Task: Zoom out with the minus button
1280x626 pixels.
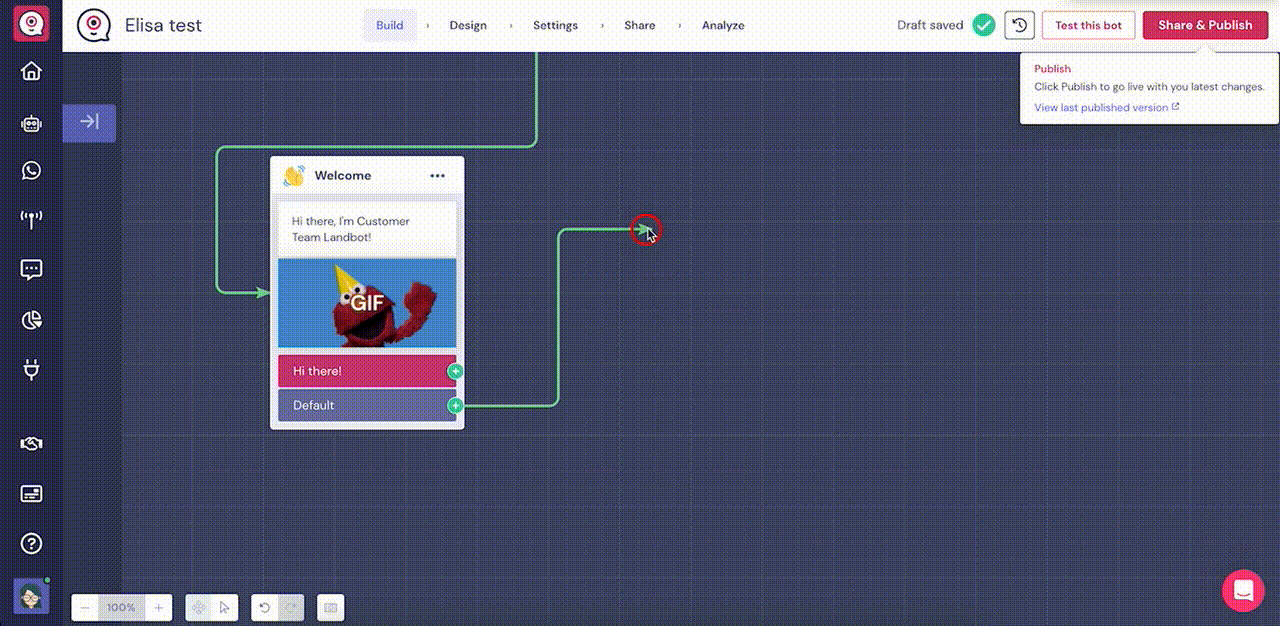Action: click(x=85, y=607)
